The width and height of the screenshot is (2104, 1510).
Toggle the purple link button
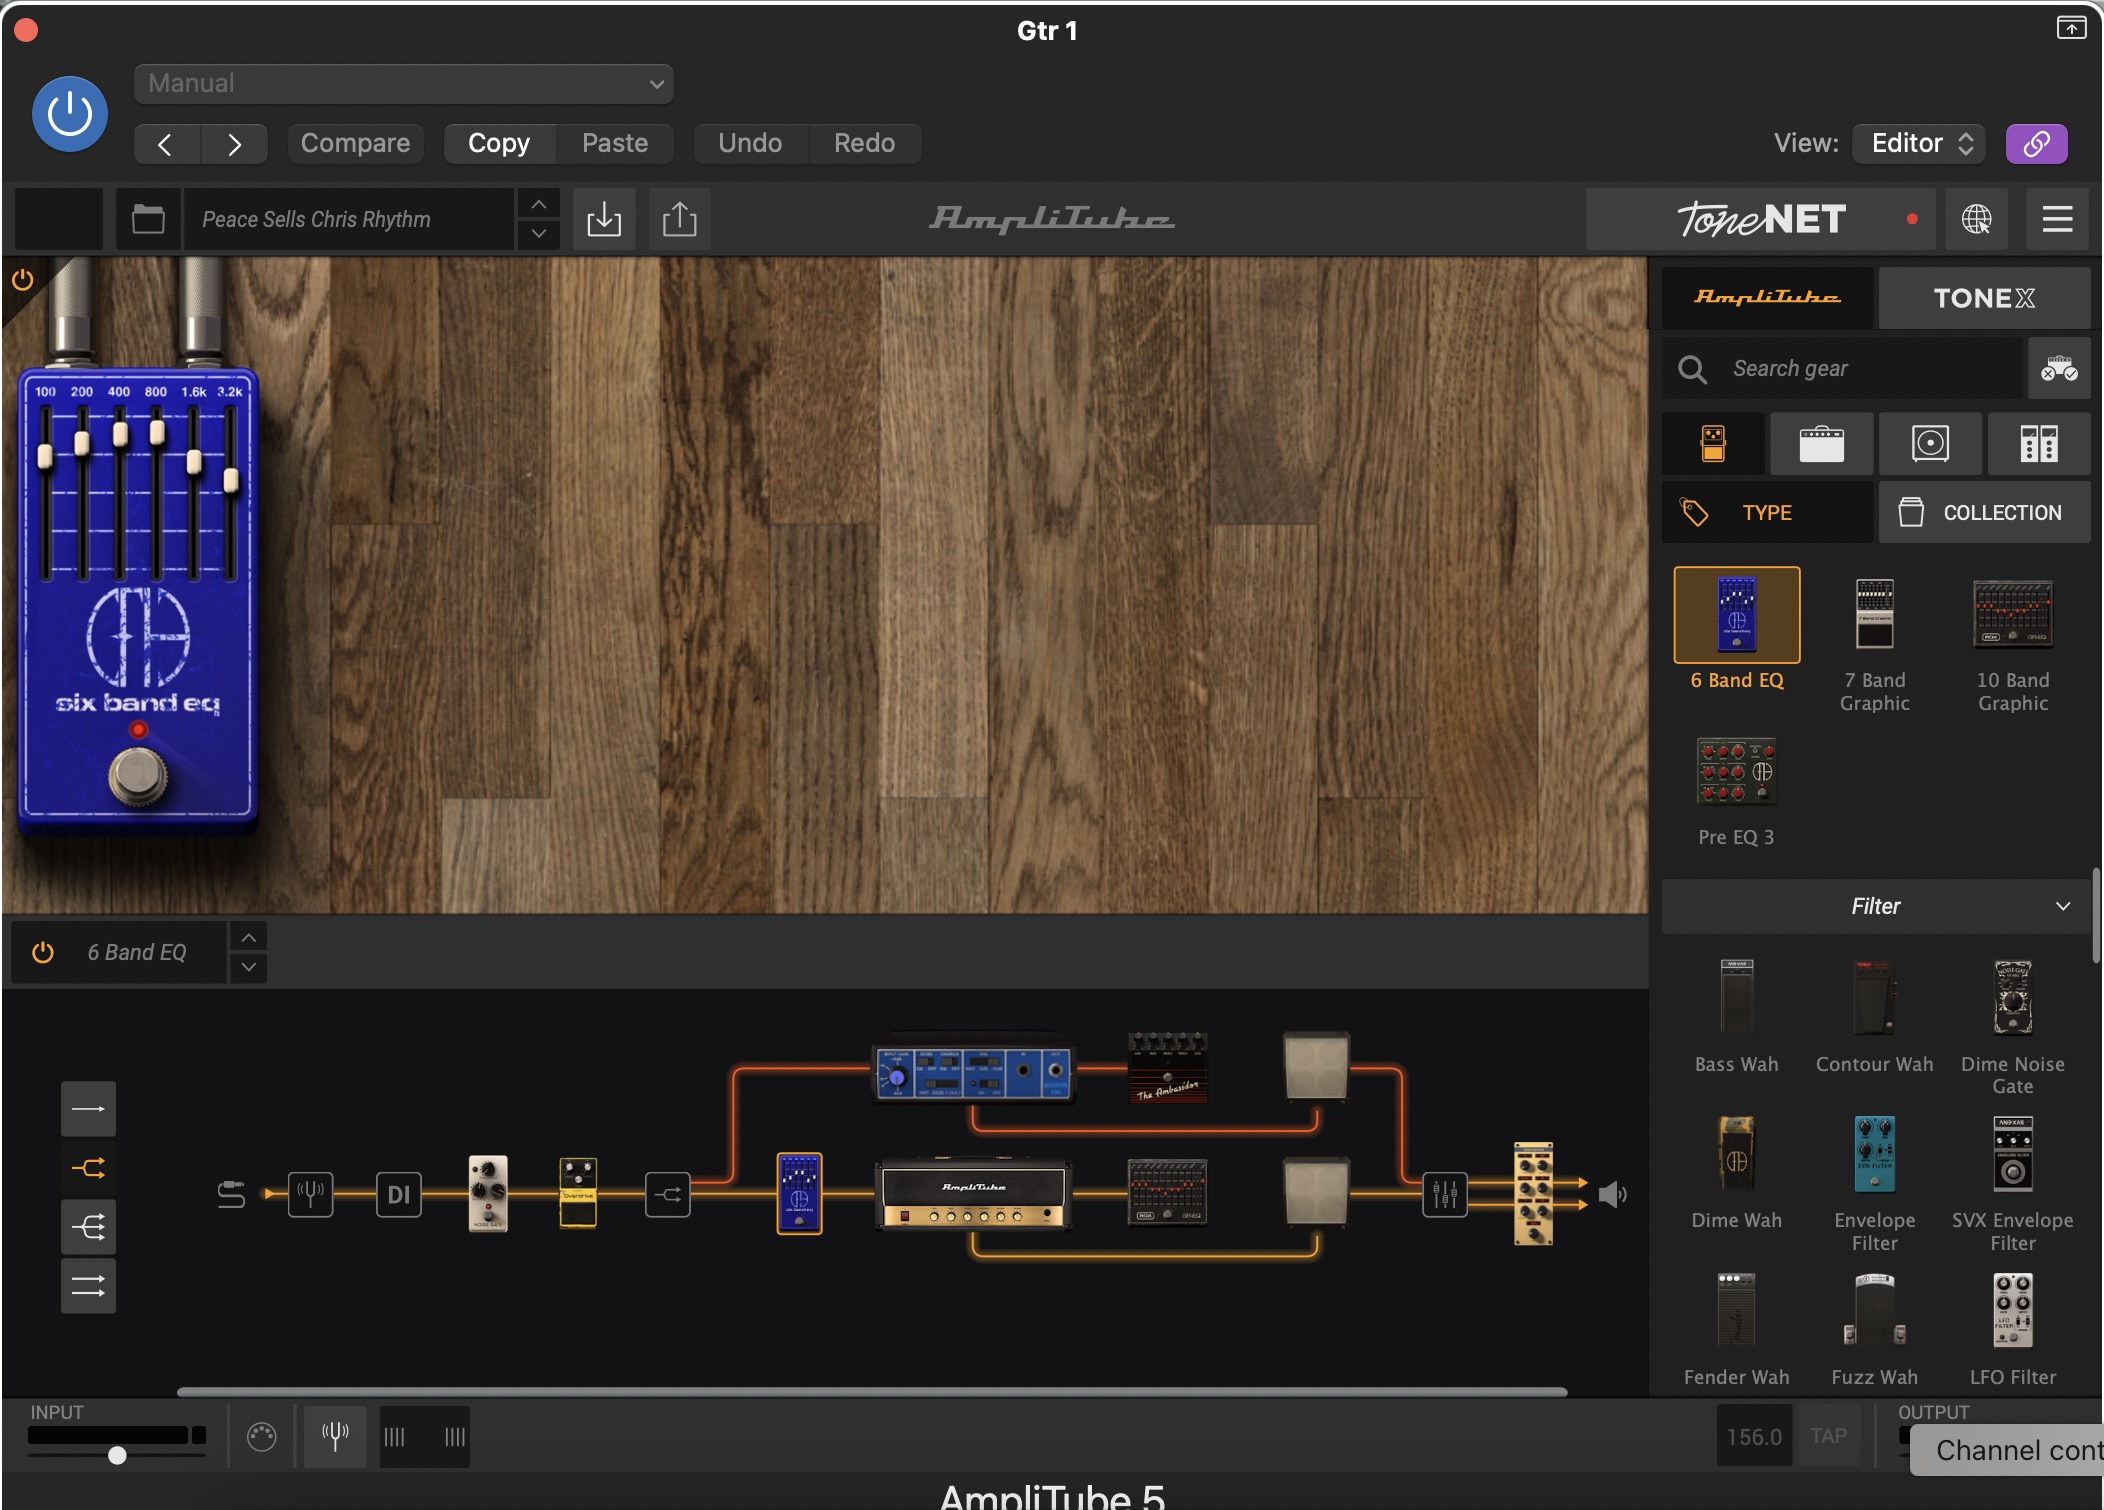2036,144
